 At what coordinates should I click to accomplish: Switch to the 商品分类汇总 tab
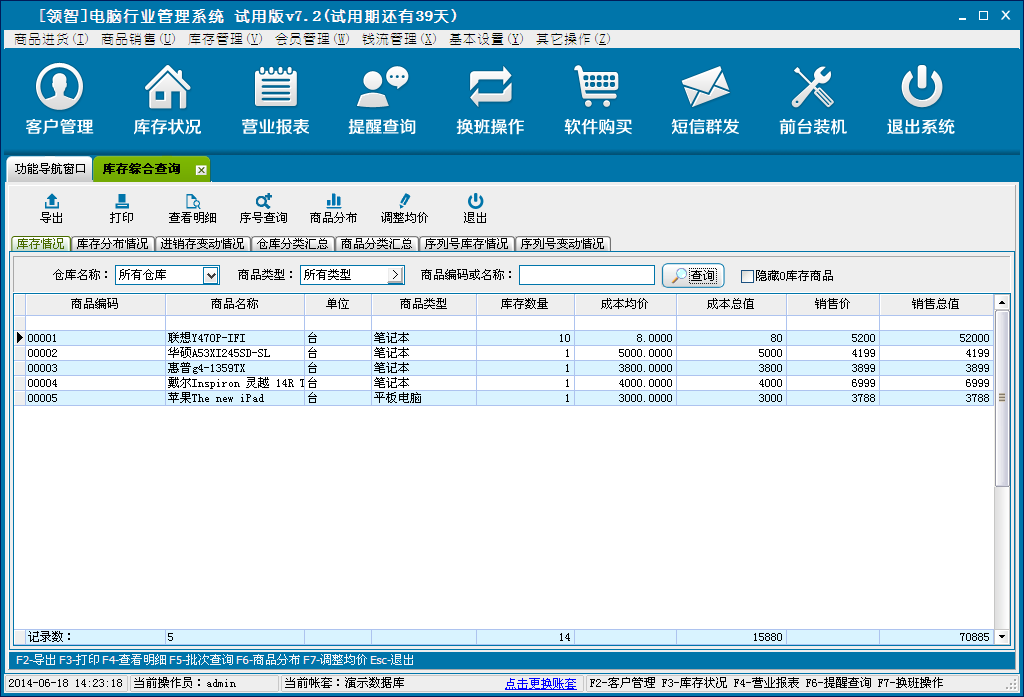pos(376,244)
